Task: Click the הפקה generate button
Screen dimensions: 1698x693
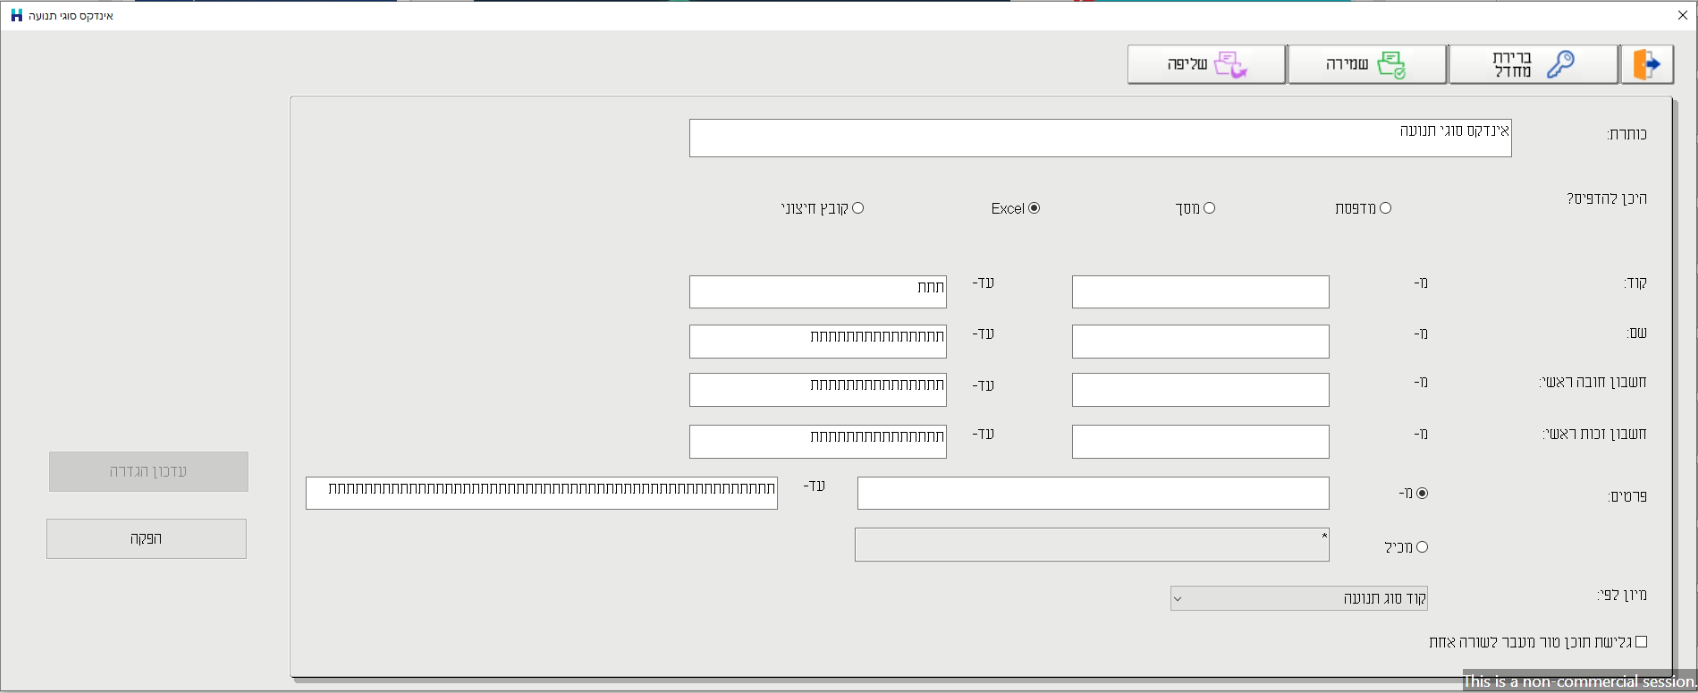Action: pos(146,539)
